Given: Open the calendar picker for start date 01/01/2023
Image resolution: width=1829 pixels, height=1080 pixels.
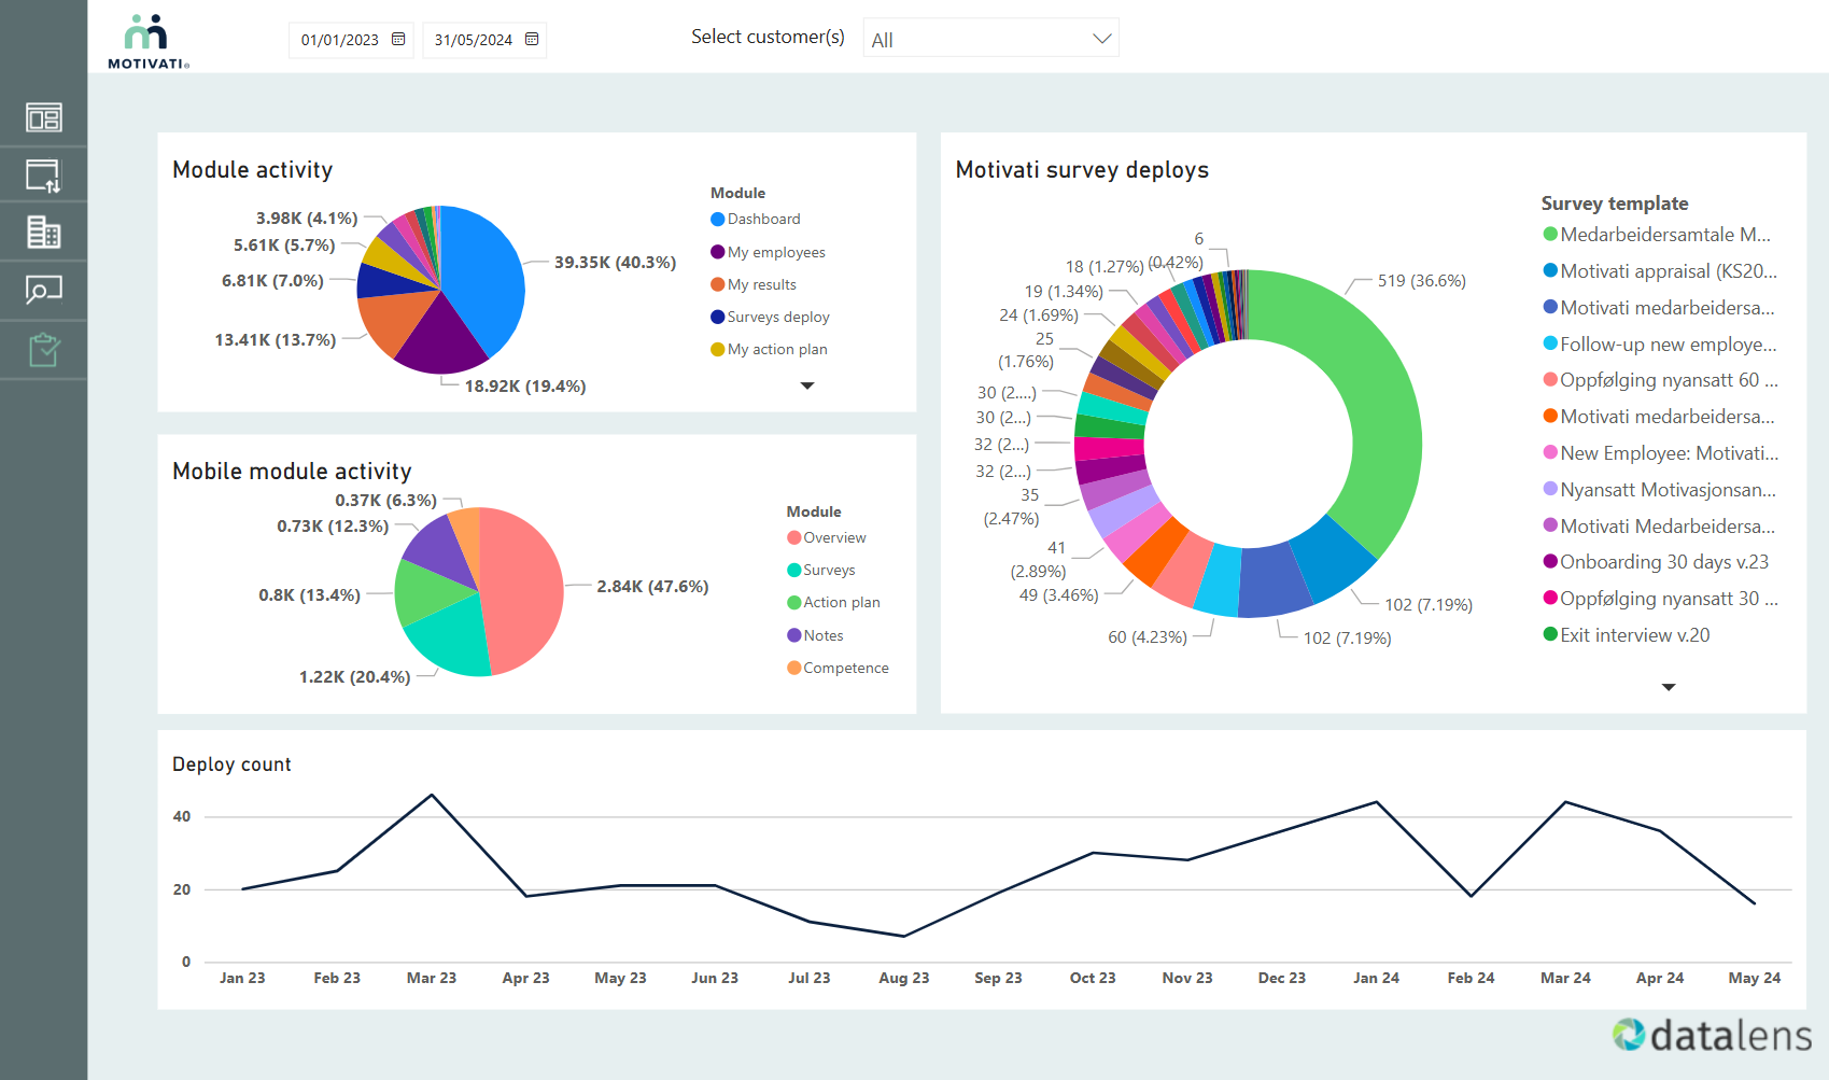Looking at the screenshot, I should [398, 39].
